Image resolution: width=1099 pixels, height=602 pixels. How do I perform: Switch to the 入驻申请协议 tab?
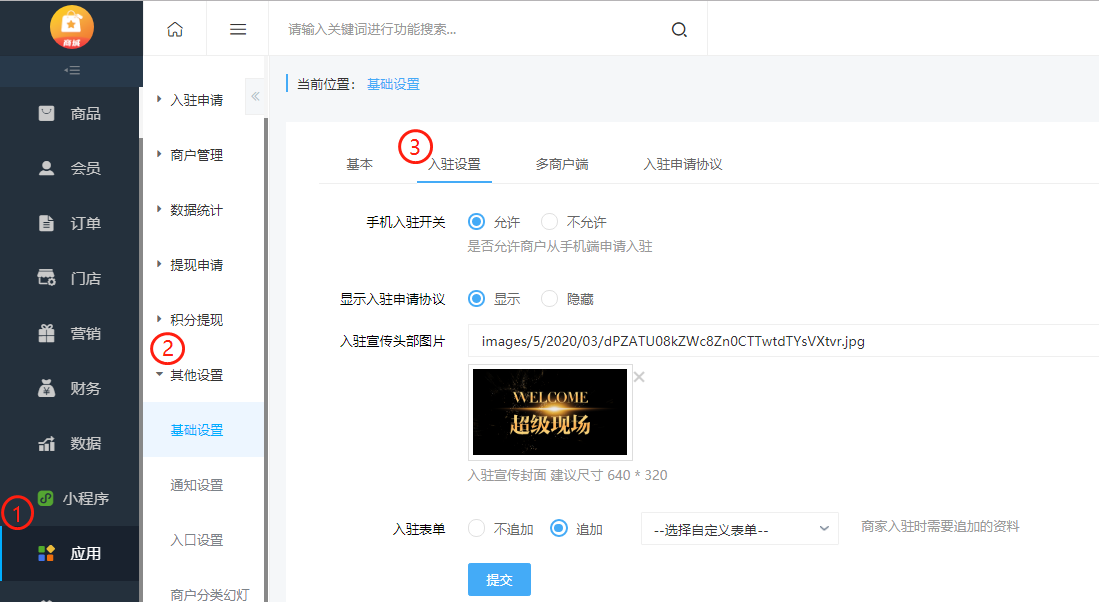tap(683, 164)
